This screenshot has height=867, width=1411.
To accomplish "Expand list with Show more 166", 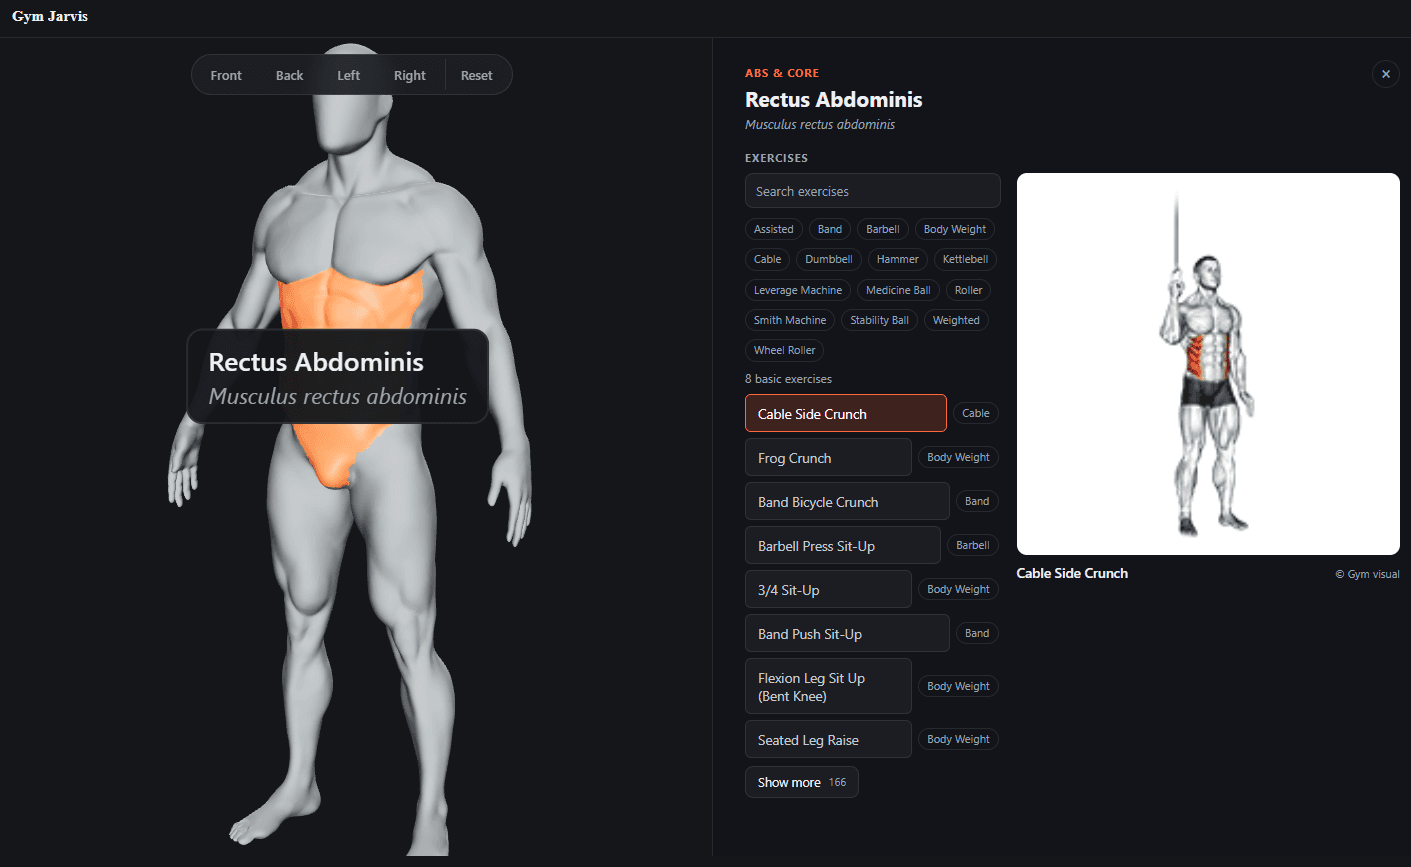I will (x=802, y=782).
